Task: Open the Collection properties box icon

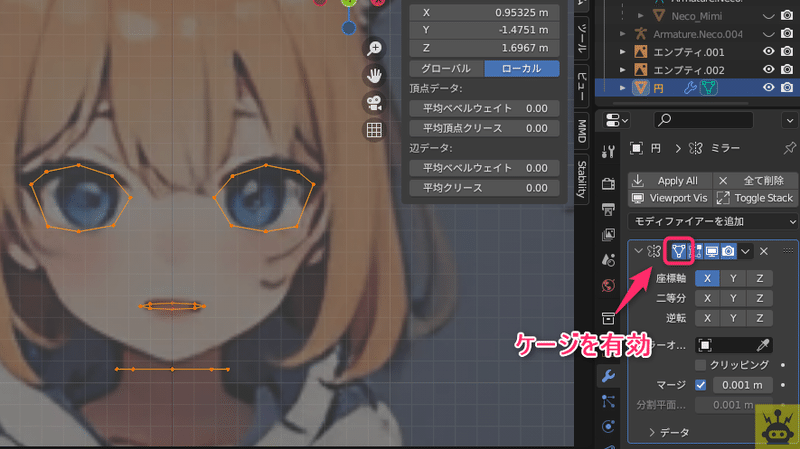Action: click(608, 318)
